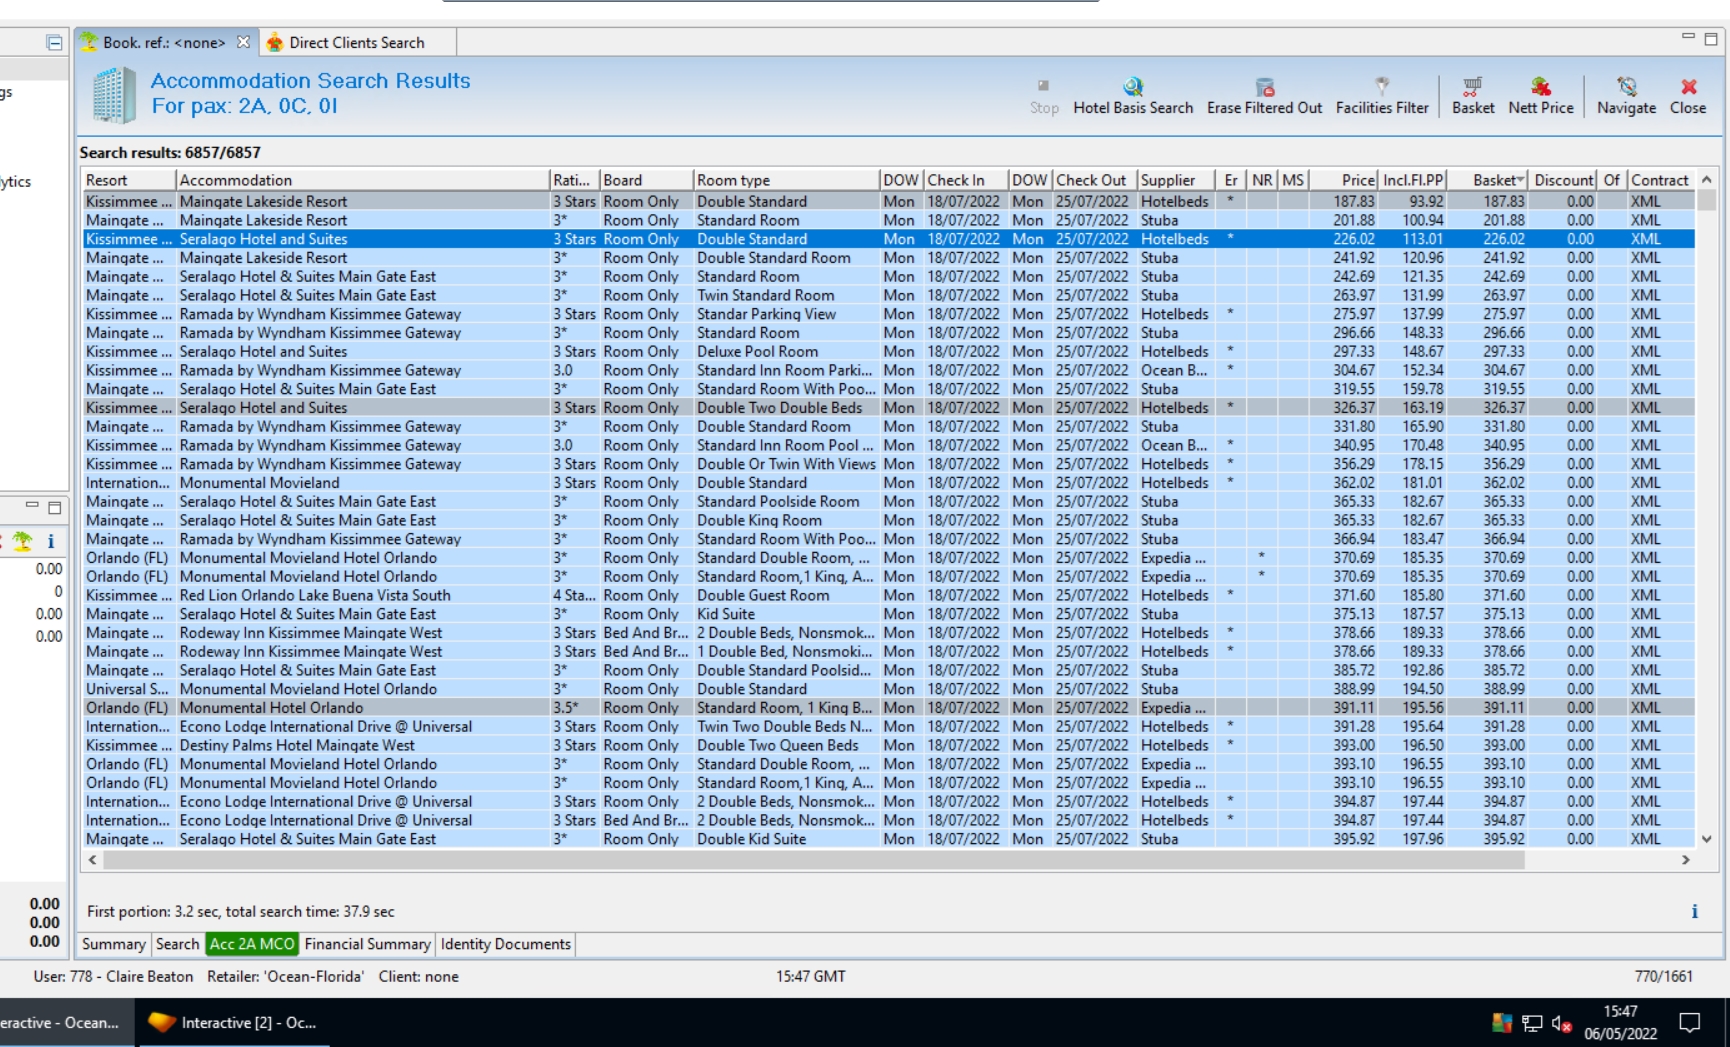Select the 'Double Or Twin With Views' row
Image resolution: width=1730 pixels, height=1047 pixels.
pos(888,464)
